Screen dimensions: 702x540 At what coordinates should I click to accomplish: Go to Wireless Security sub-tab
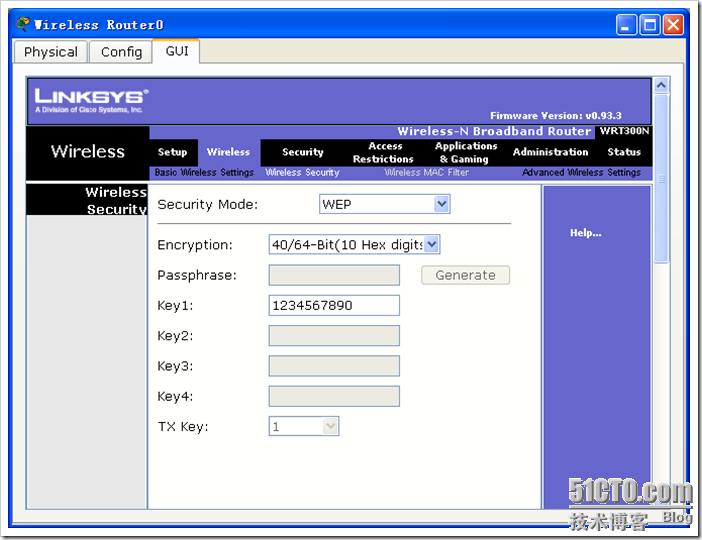pos(302,172)
